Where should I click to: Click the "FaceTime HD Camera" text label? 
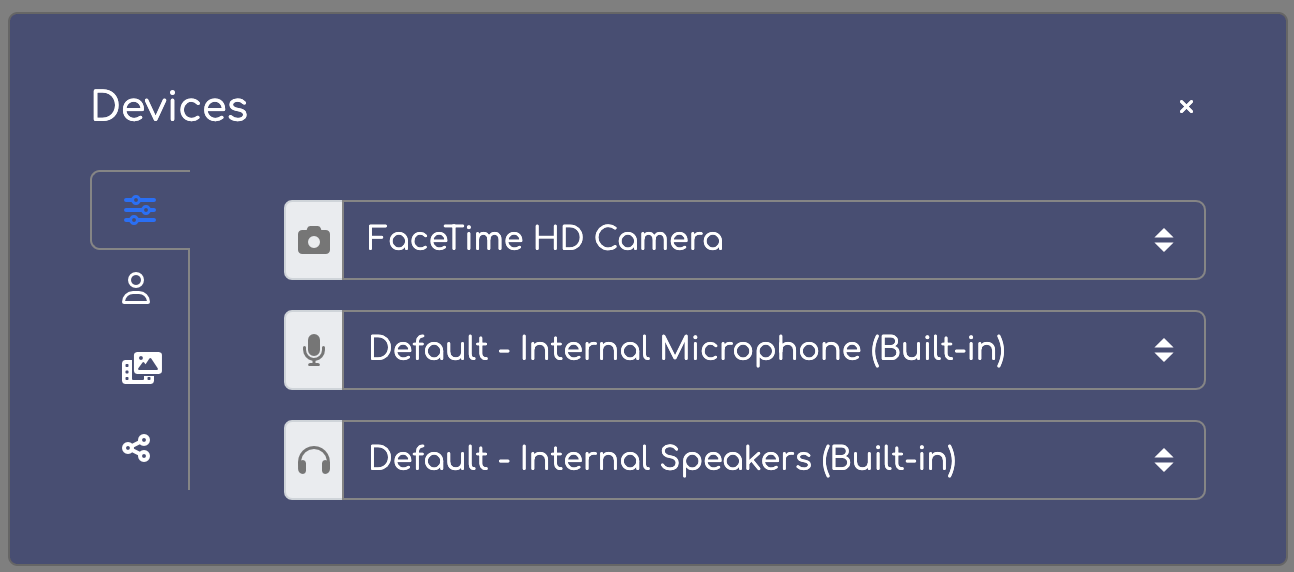544,240
